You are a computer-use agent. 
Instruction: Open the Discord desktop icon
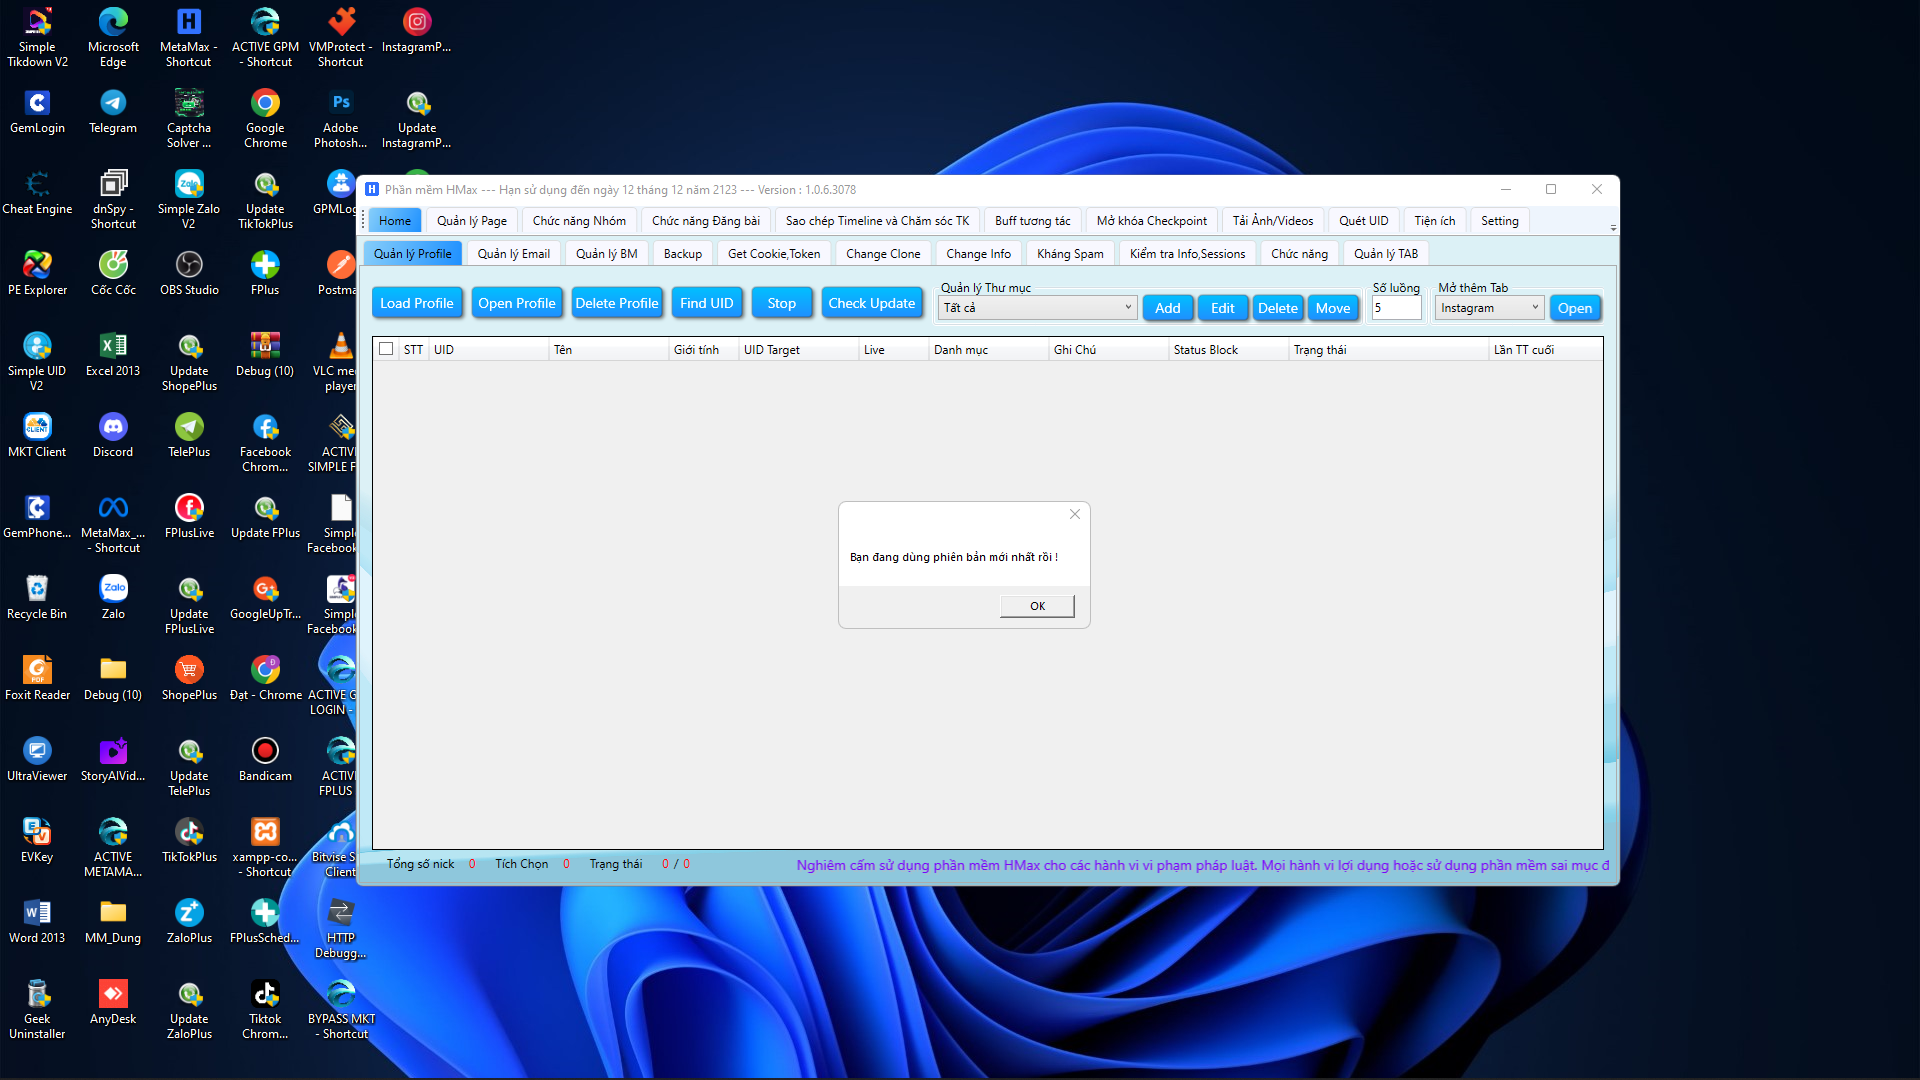coord(113,434)
